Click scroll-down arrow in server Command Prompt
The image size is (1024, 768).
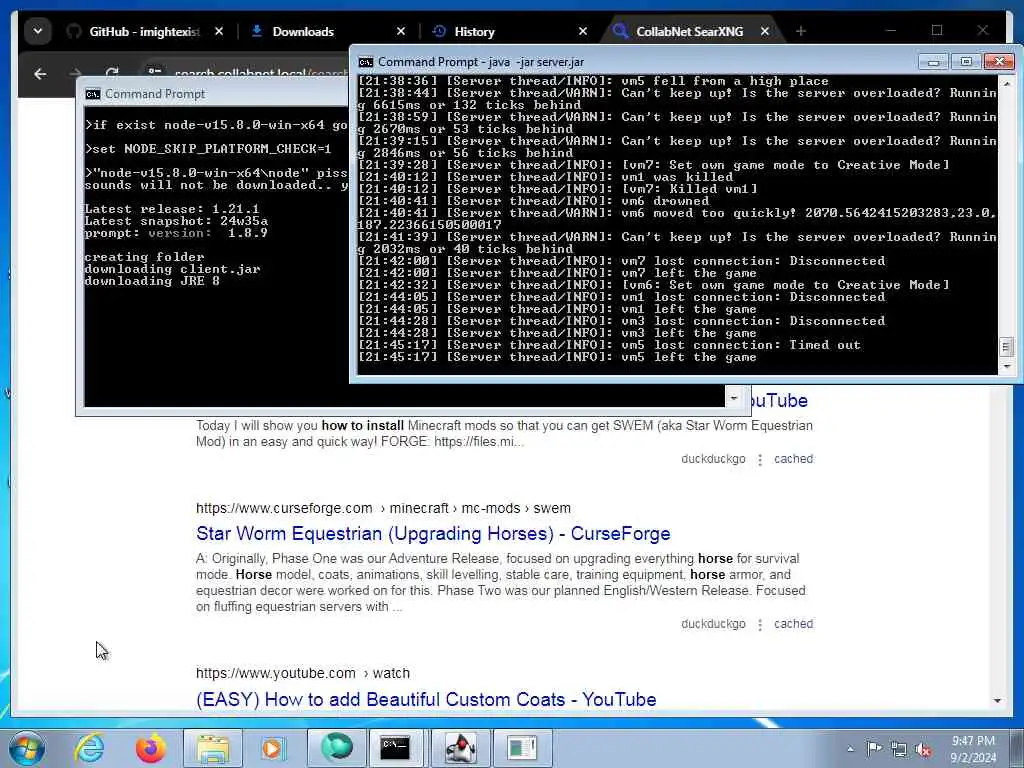click(1006, 366)
